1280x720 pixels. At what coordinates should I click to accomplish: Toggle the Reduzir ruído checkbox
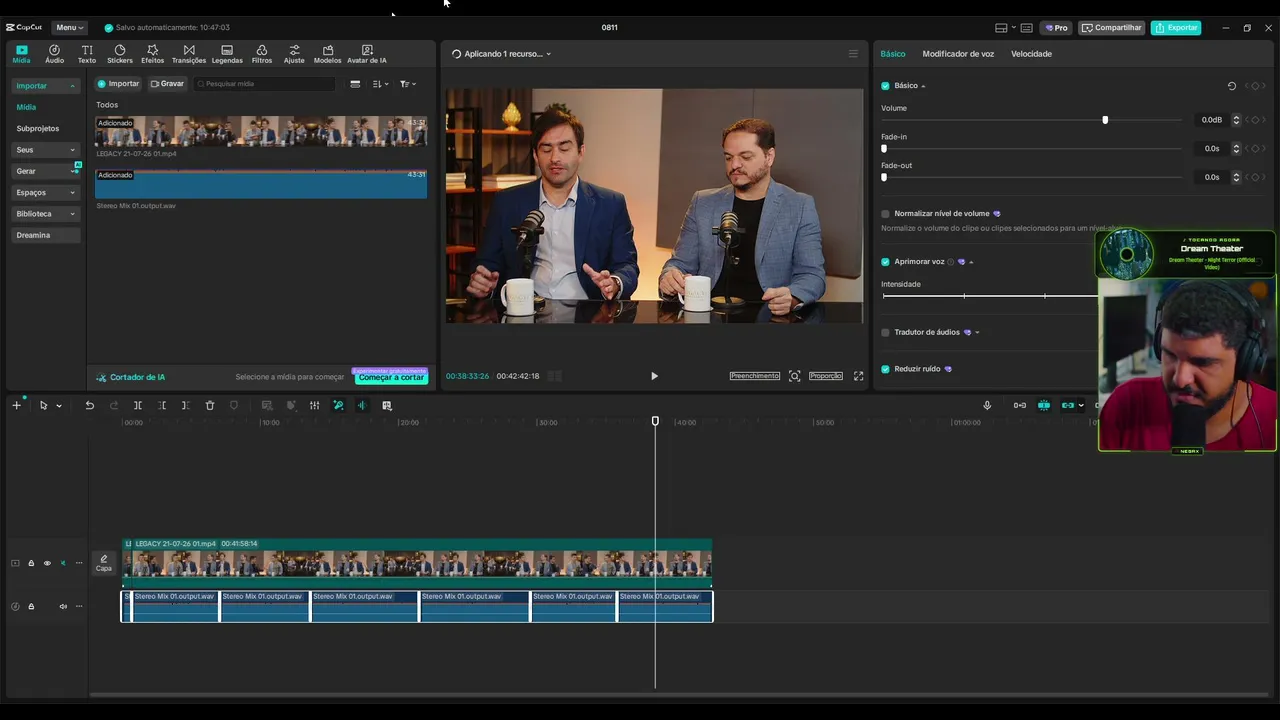click(885, 369)
